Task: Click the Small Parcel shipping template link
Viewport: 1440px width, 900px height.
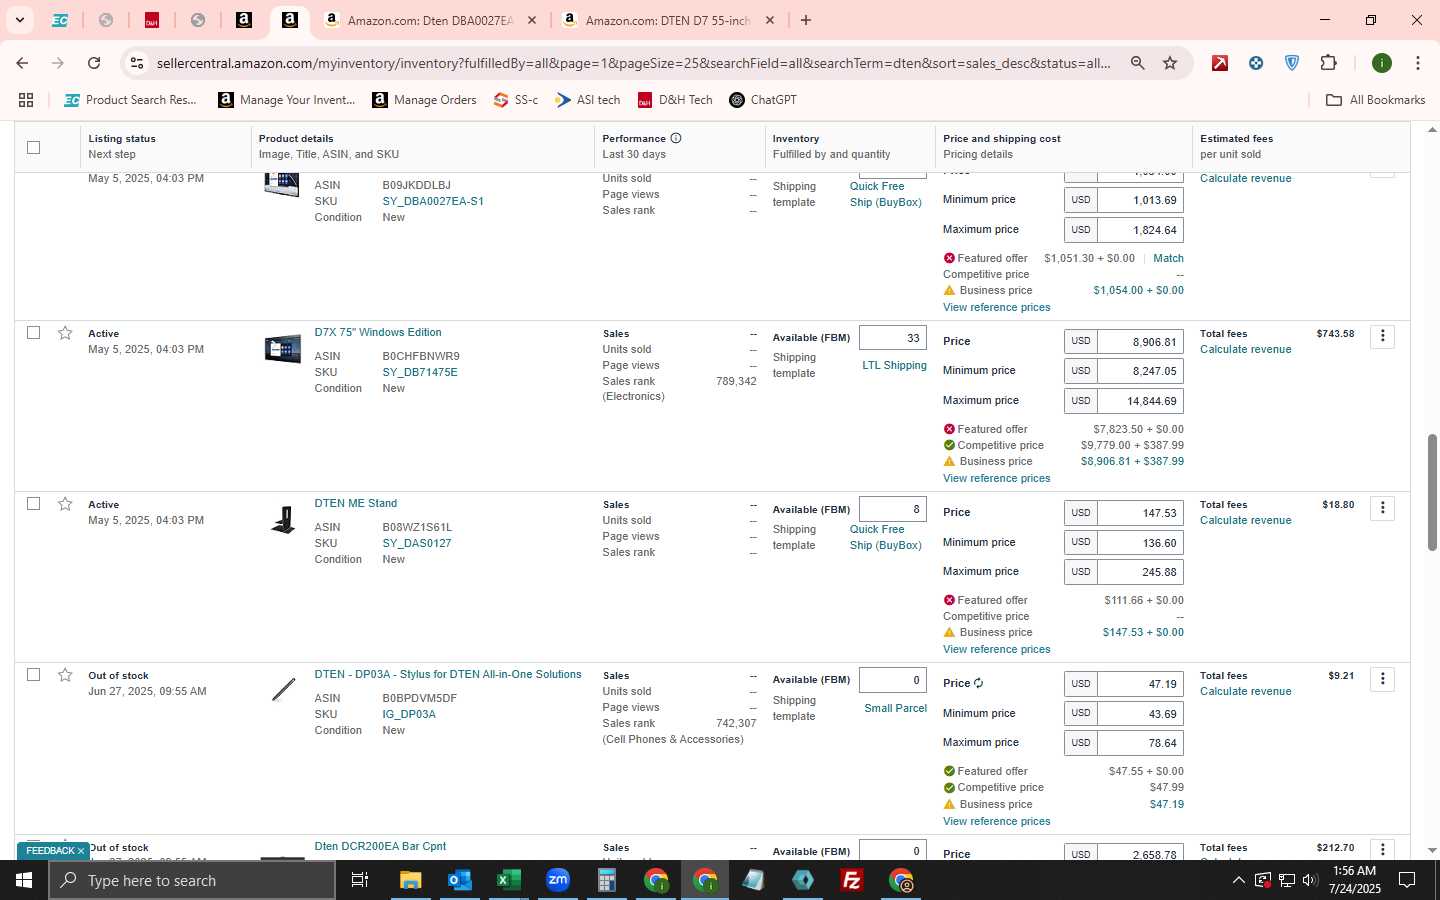Action: 895,708
